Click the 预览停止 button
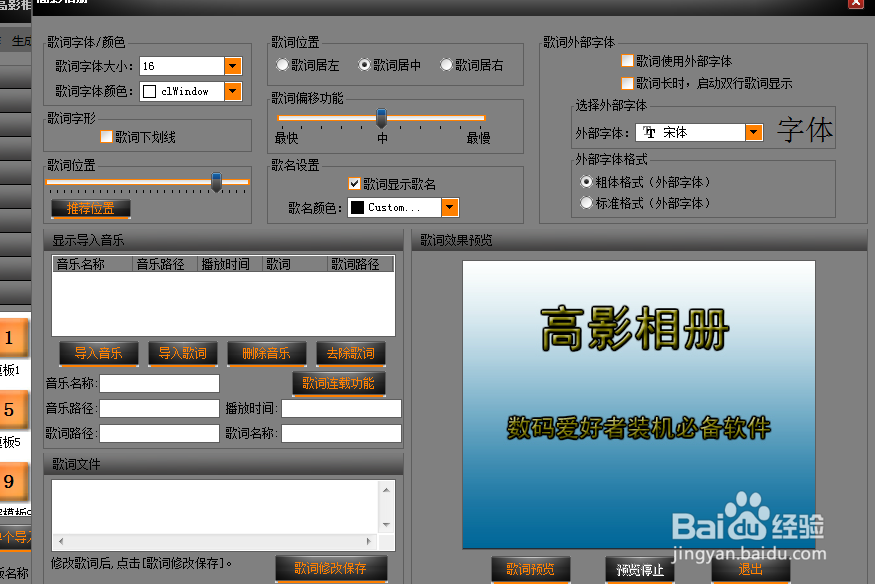Screen dimensions: 875x584 640,569
